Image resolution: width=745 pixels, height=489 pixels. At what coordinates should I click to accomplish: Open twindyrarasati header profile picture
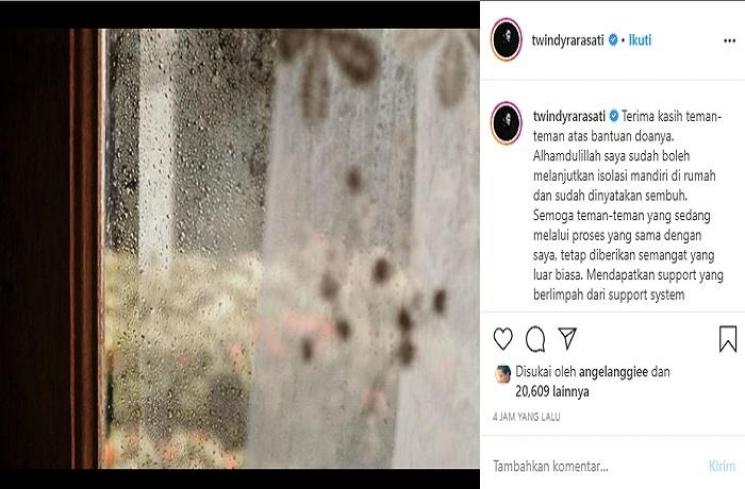click(506, 39)
